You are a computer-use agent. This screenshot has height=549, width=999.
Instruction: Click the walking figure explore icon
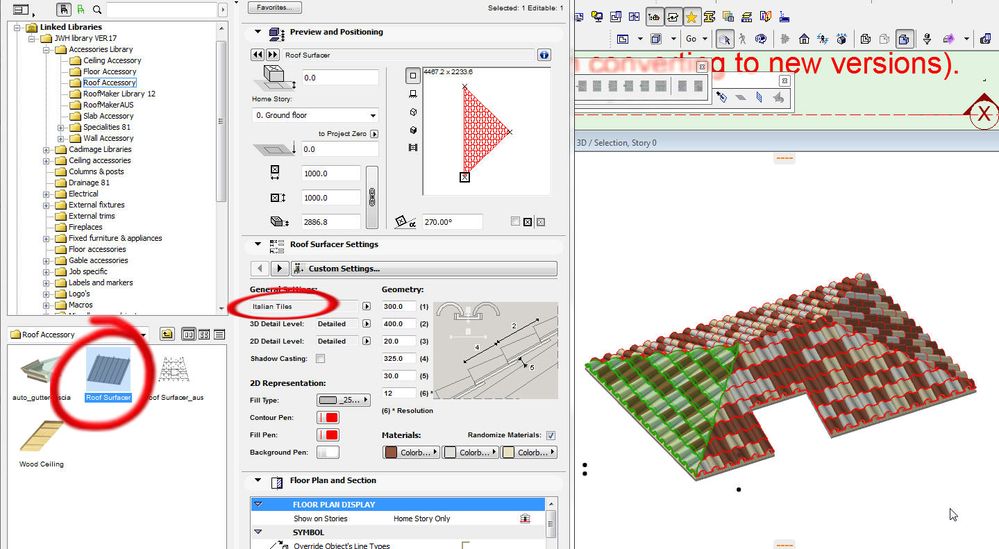click(742, 39)
